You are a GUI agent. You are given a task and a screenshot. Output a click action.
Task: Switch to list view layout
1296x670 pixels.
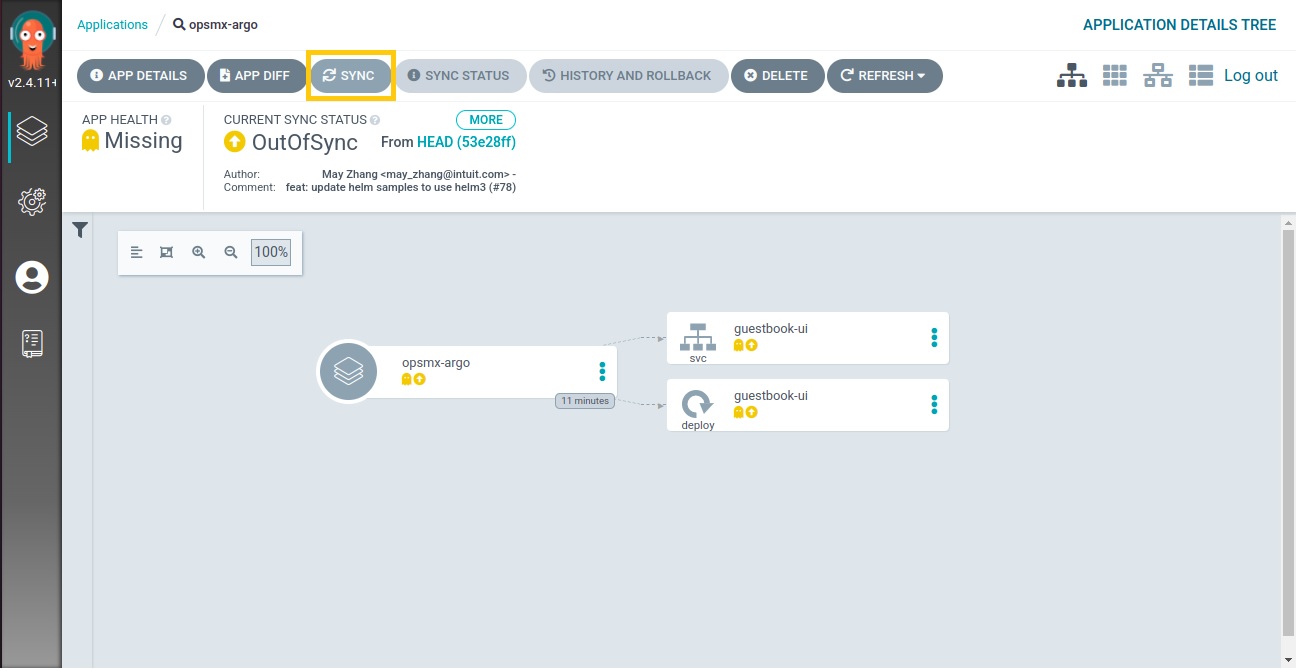click(x=1200, y=76)
